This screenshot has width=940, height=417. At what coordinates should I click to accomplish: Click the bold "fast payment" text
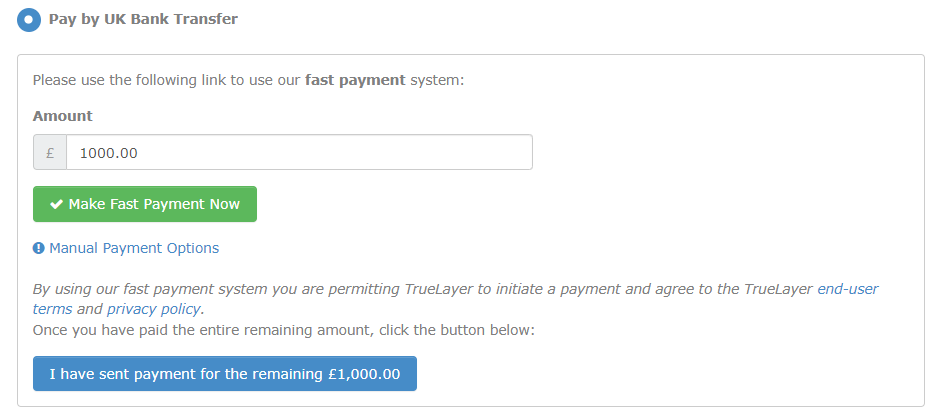pos(355,80)
